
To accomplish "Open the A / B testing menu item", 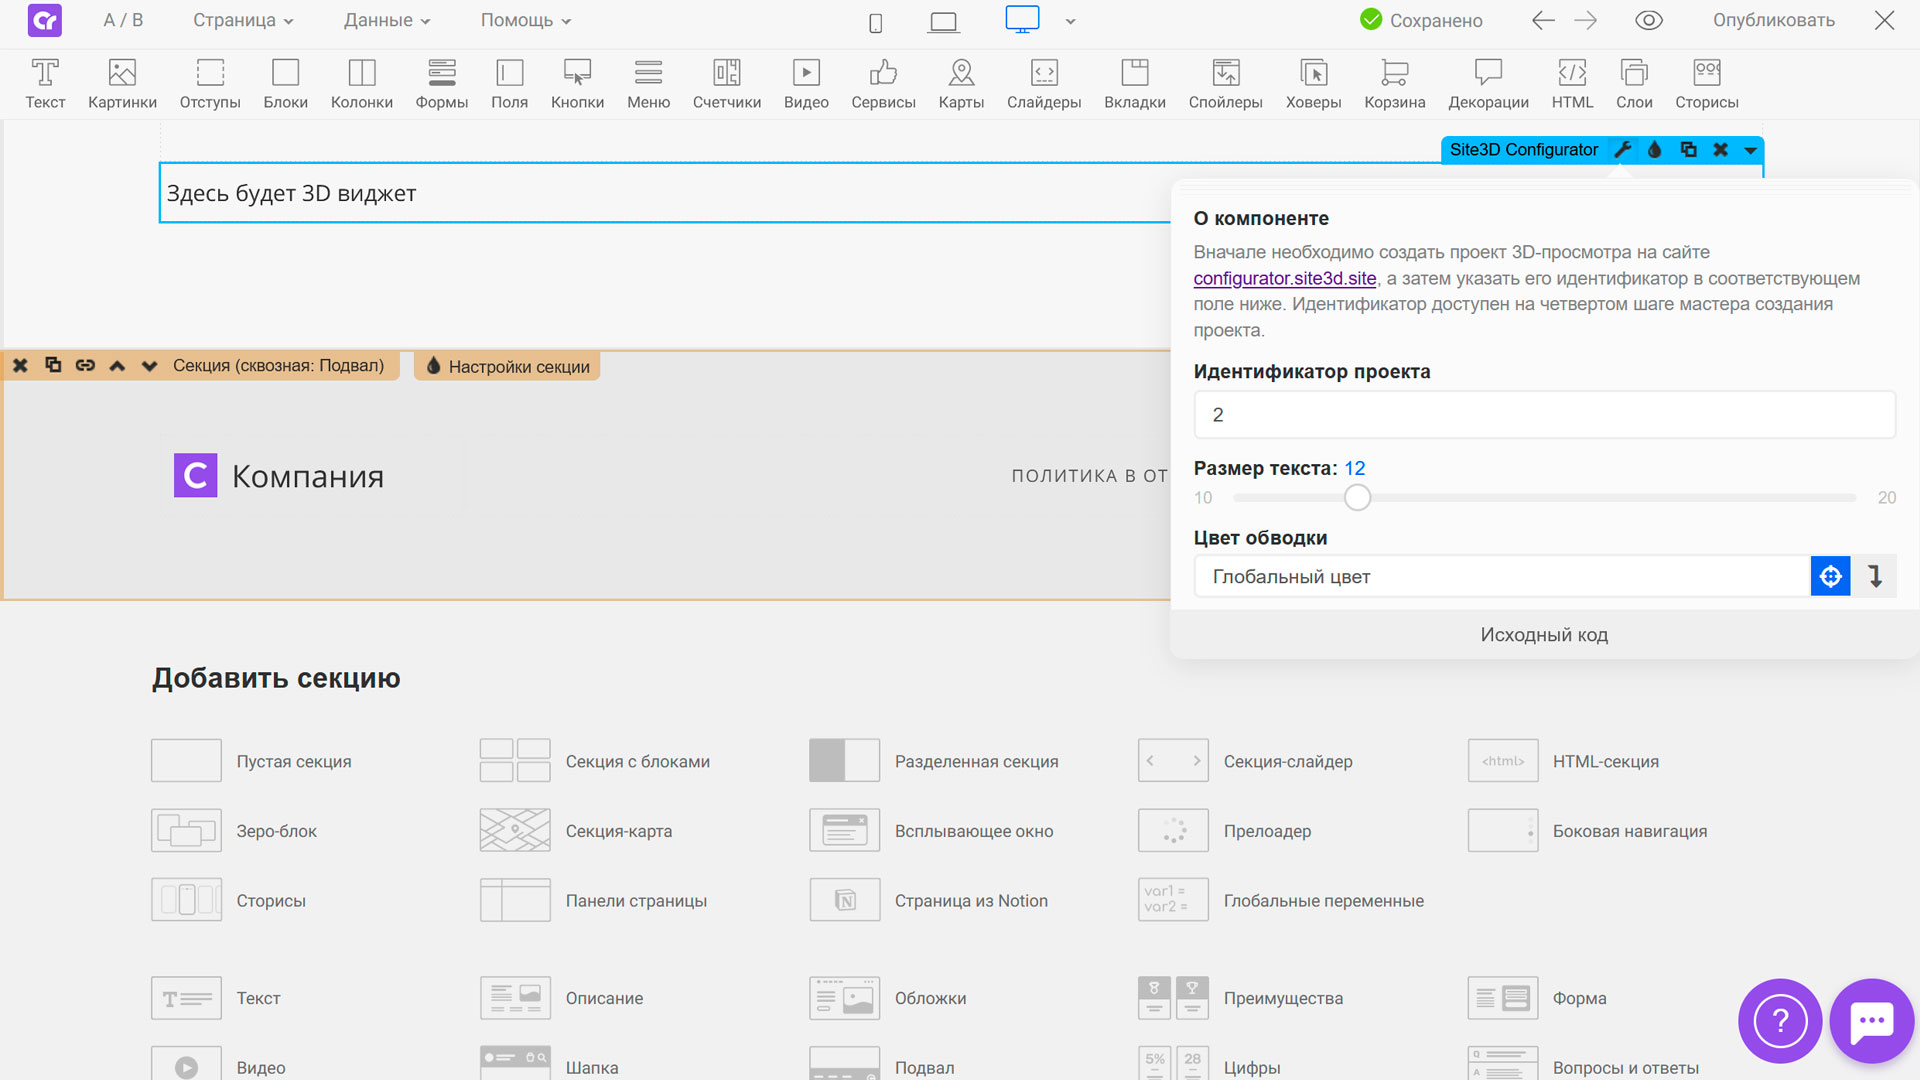I will pyautogui.click(x=123, y=20).
